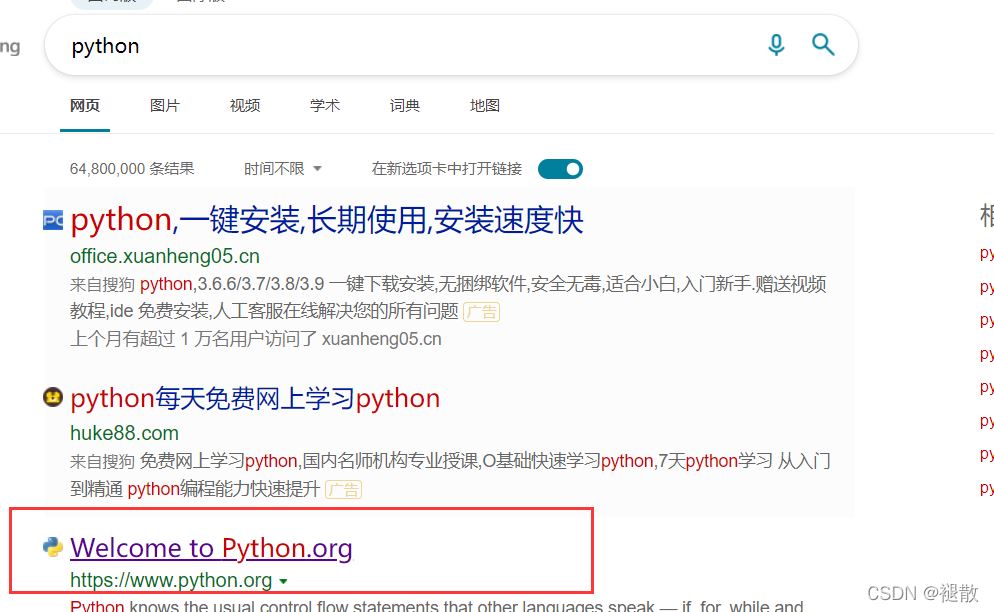Visit the office.xuanheng05.cn URL

165,256
